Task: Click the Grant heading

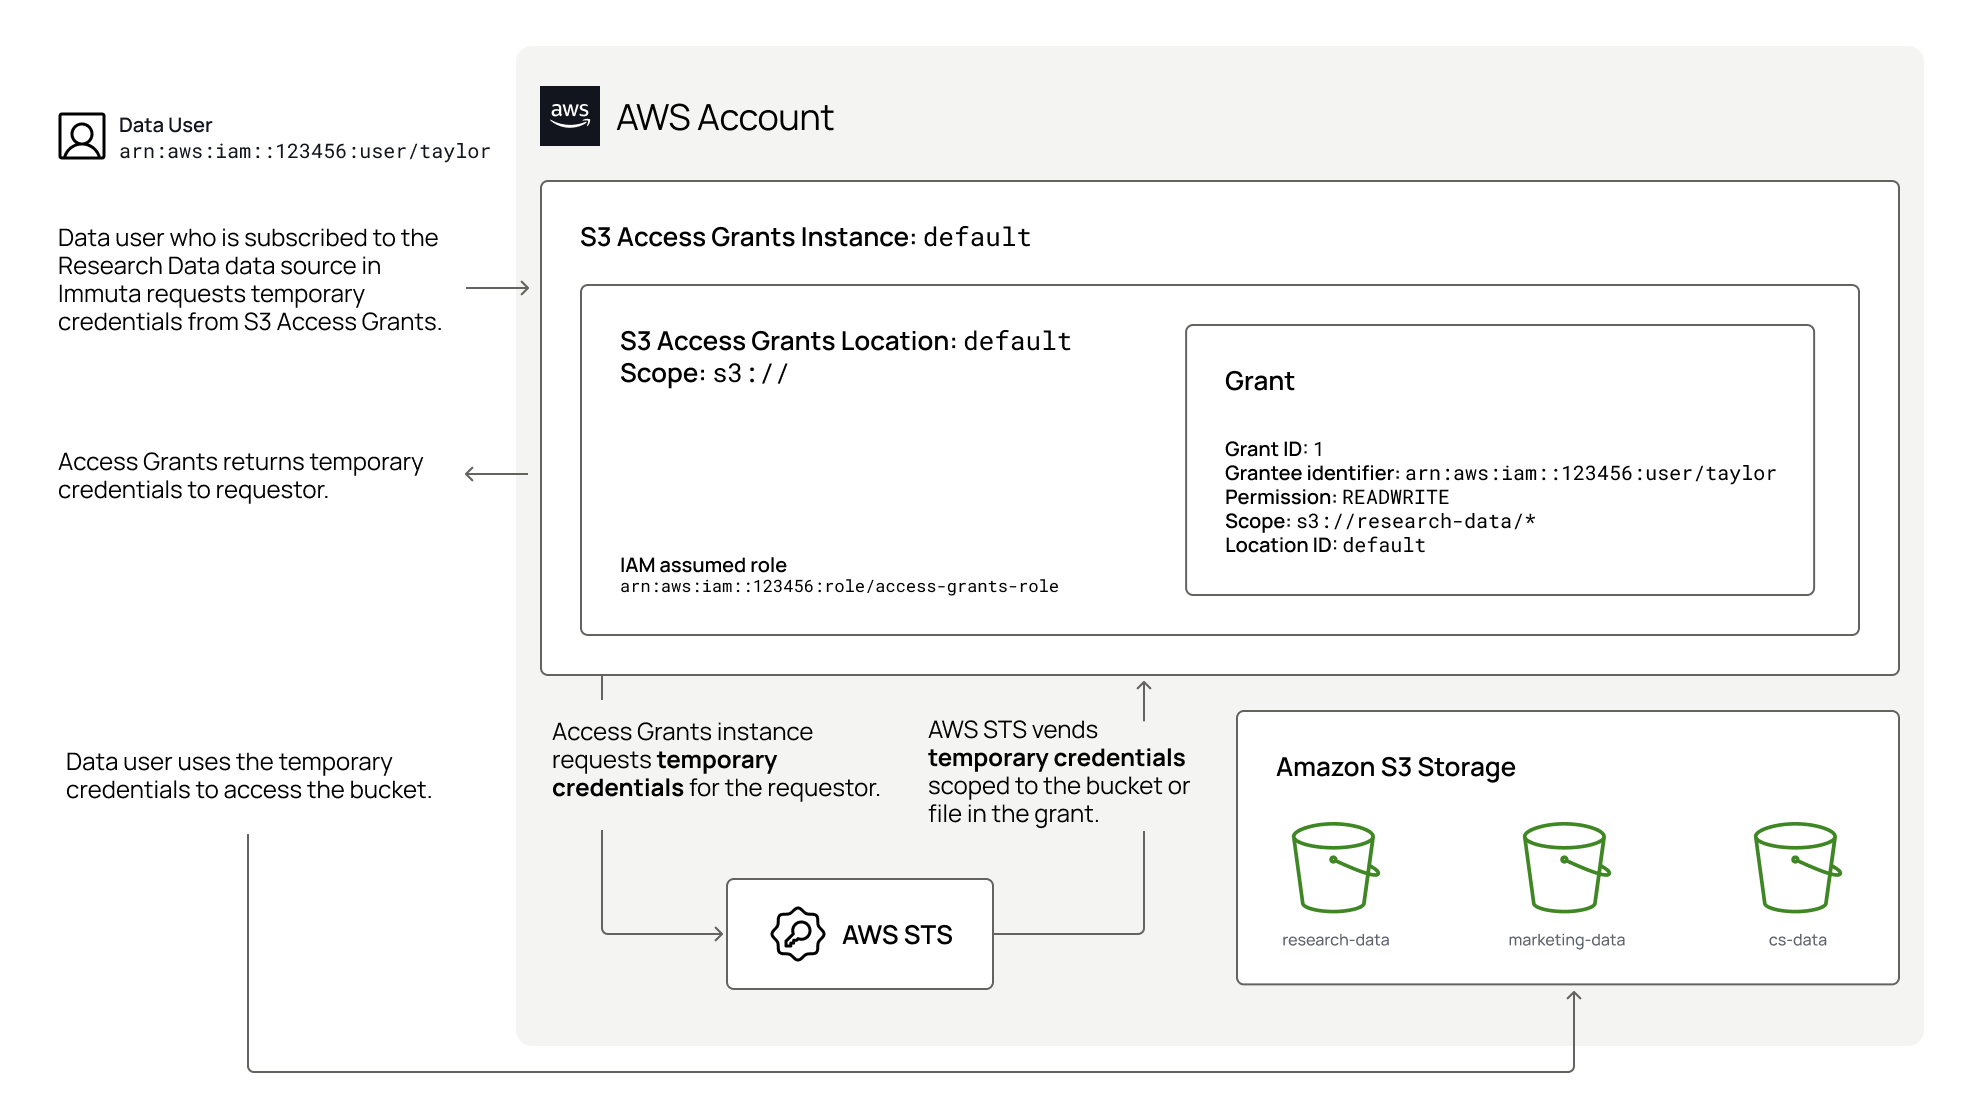Action: click(1259, 381)
